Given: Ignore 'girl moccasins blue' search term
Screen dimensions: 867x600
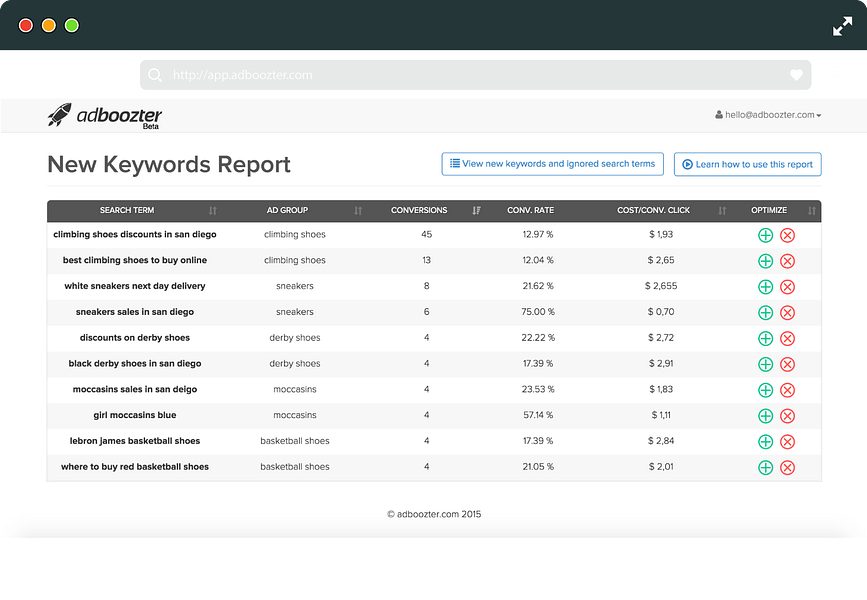Looking at the screenshot, I should [787, 416].
